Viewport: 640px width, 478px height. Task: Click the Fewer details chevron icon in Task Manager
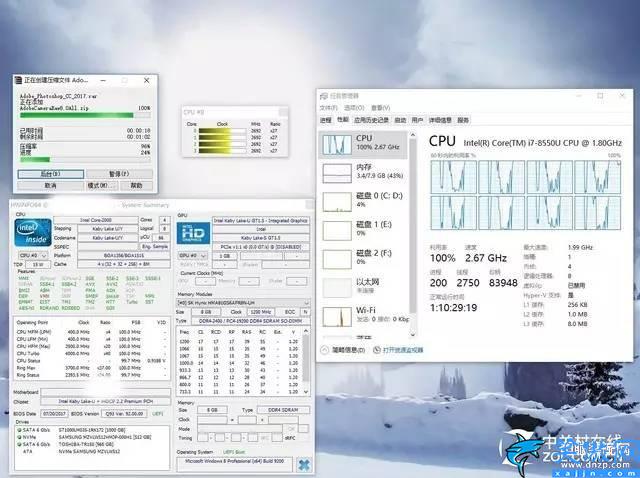coord(324,350)
